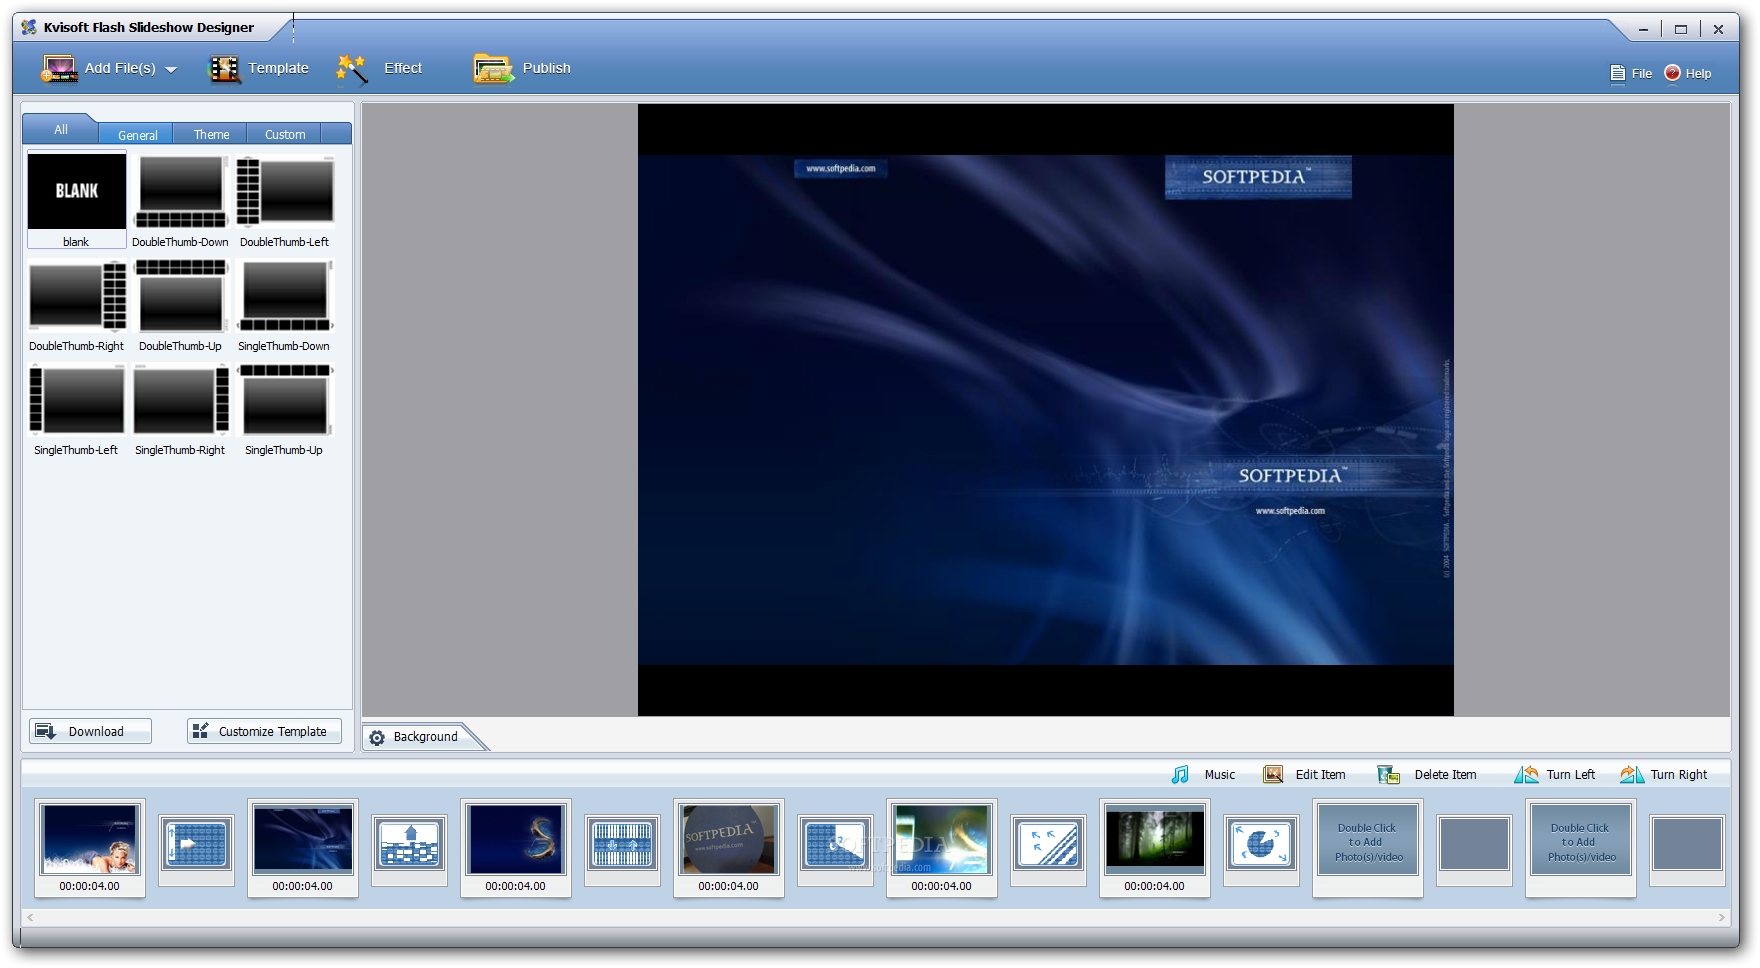This screenshot has height=968, width=1760.
Task: Click the slideshow preview image
Action: click(x=1046, y=410)
